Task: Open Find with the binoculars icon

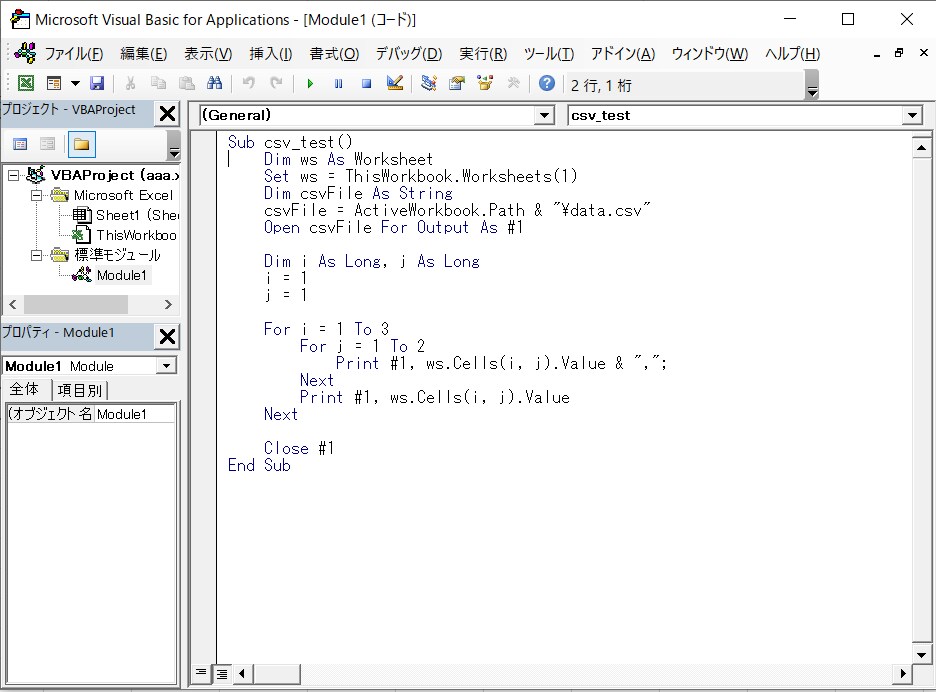Action: coord(214,84)
